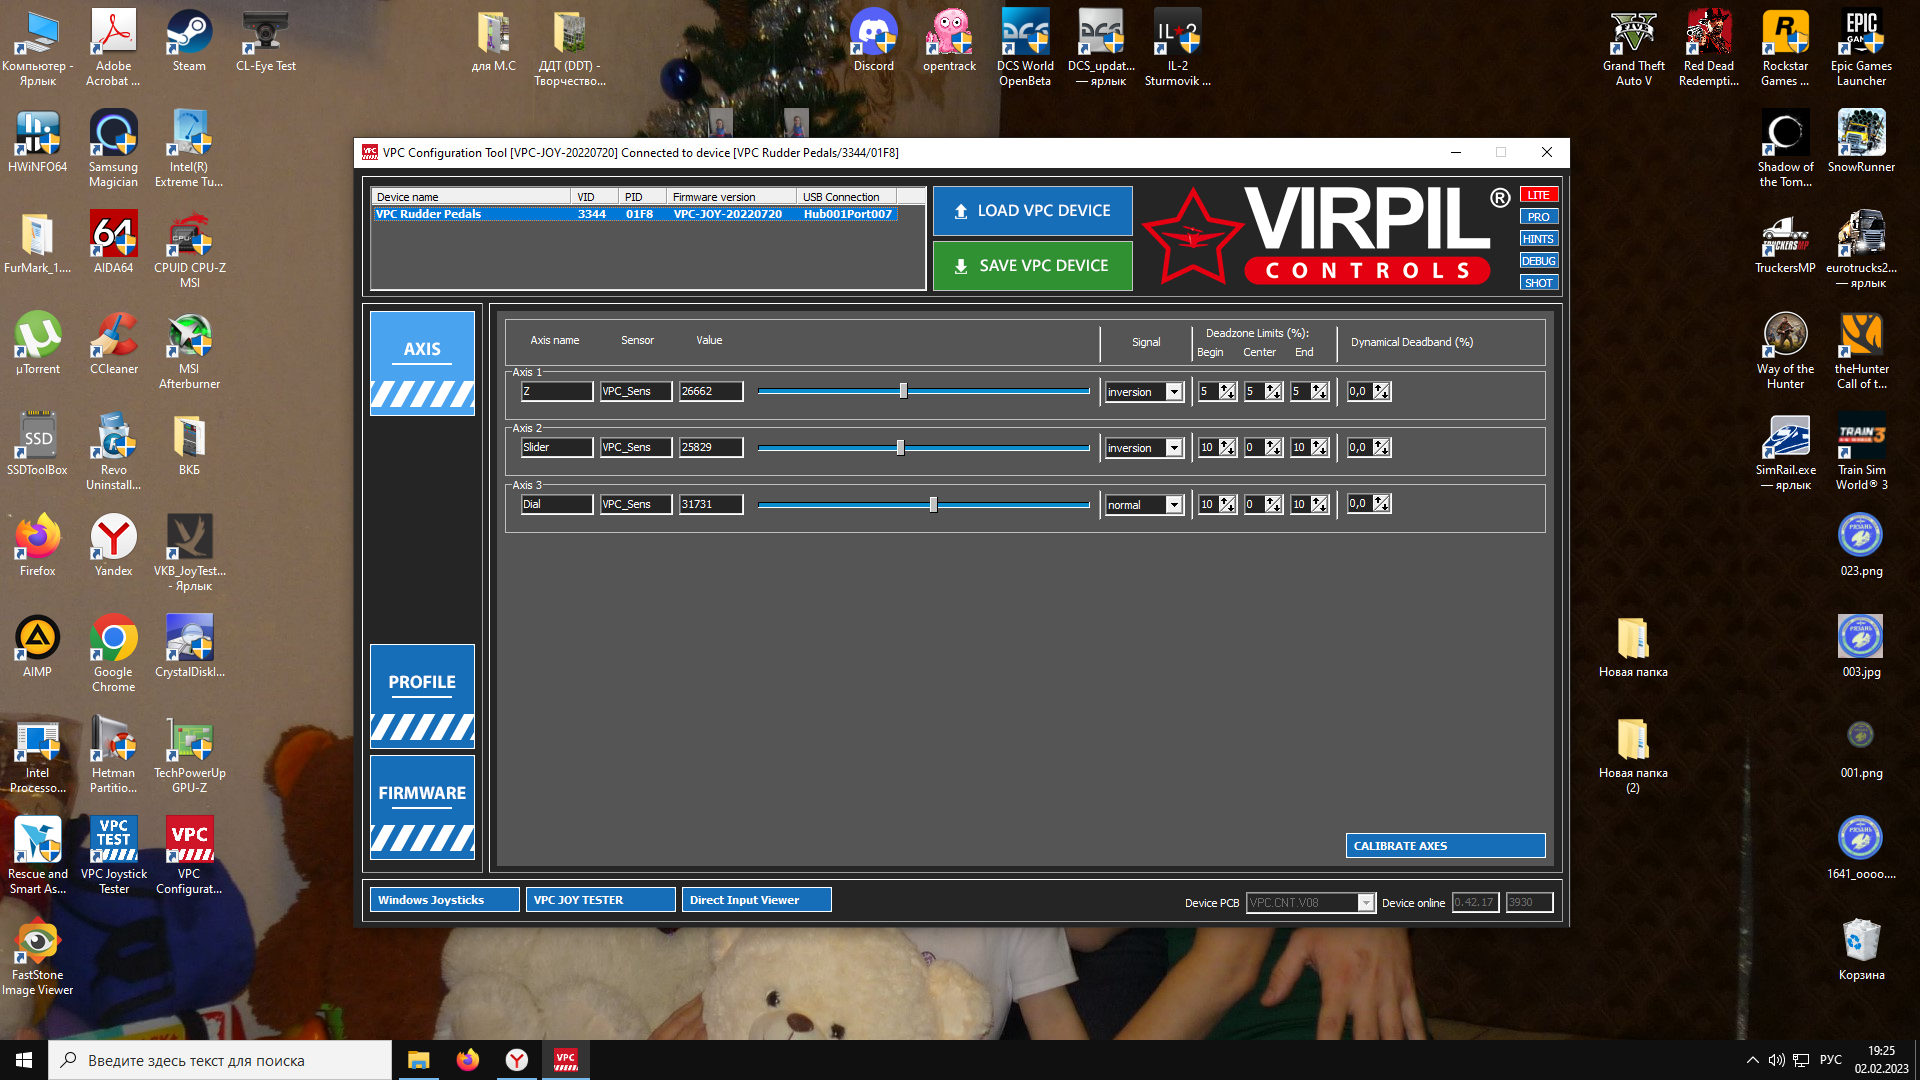Select VPC Rudder Pedals device row
1920x1080 pixels.
634,214
